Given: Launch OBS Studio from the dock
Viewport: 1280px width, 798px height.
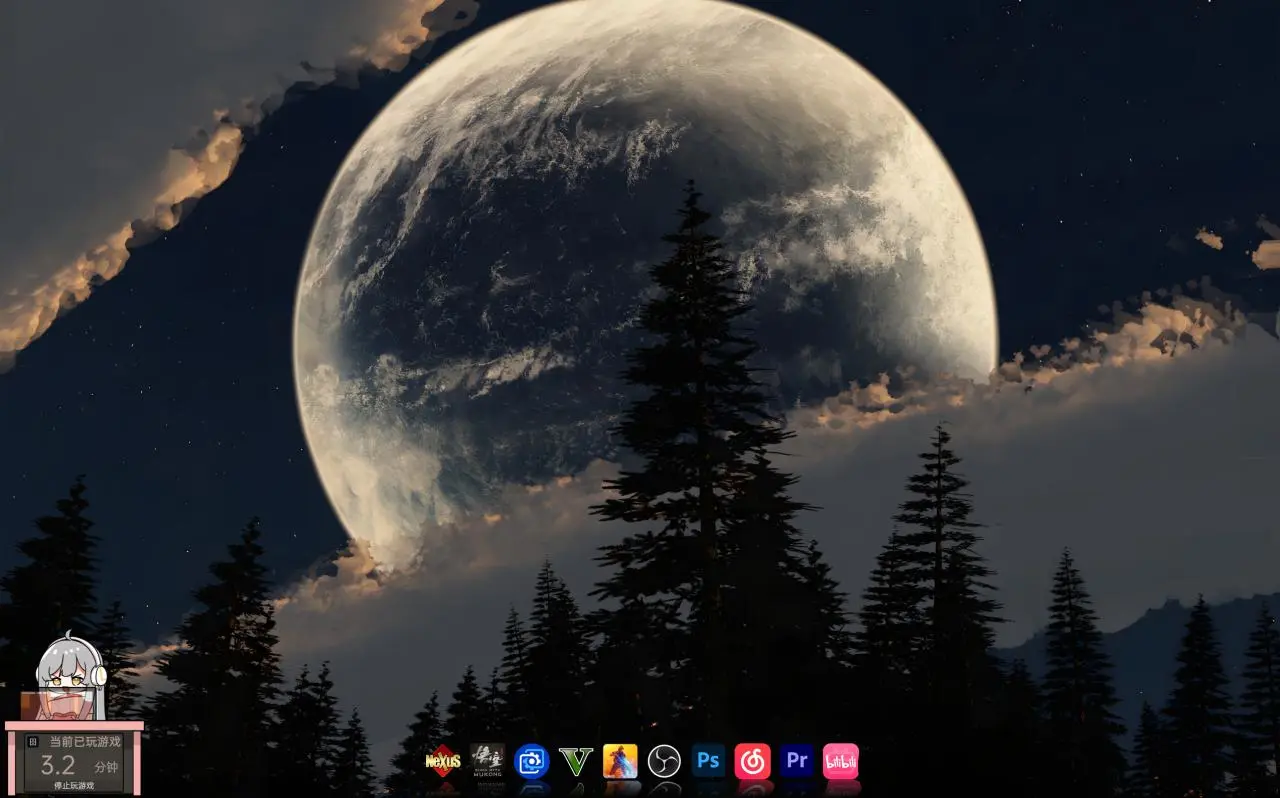Looking at the screenshot, I should click(x=664, y=761).
